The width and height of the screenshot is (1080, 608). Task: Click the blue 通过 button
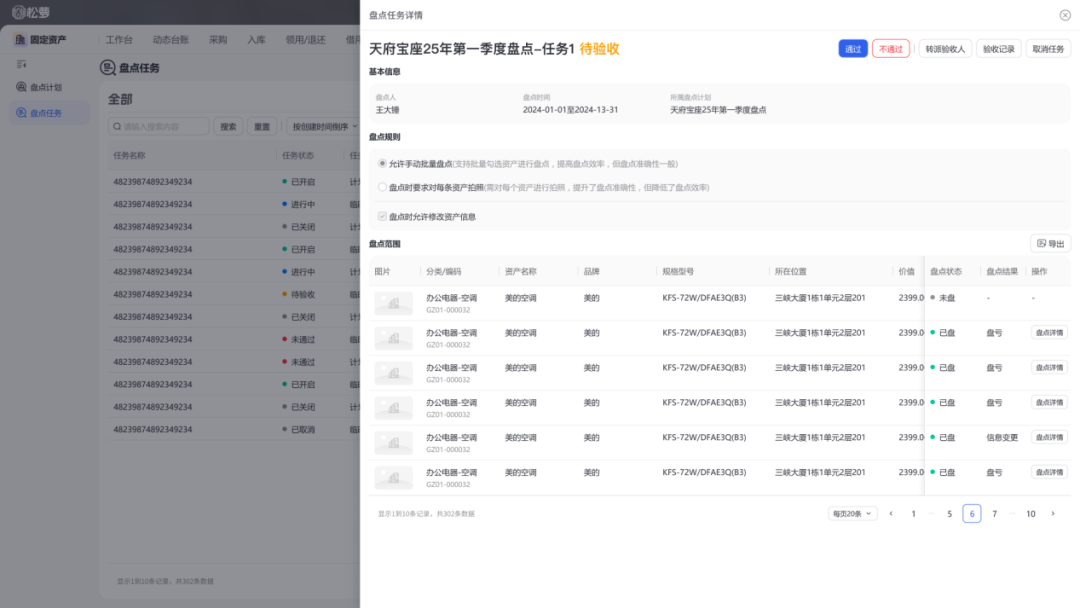click(x=852, y=48)
